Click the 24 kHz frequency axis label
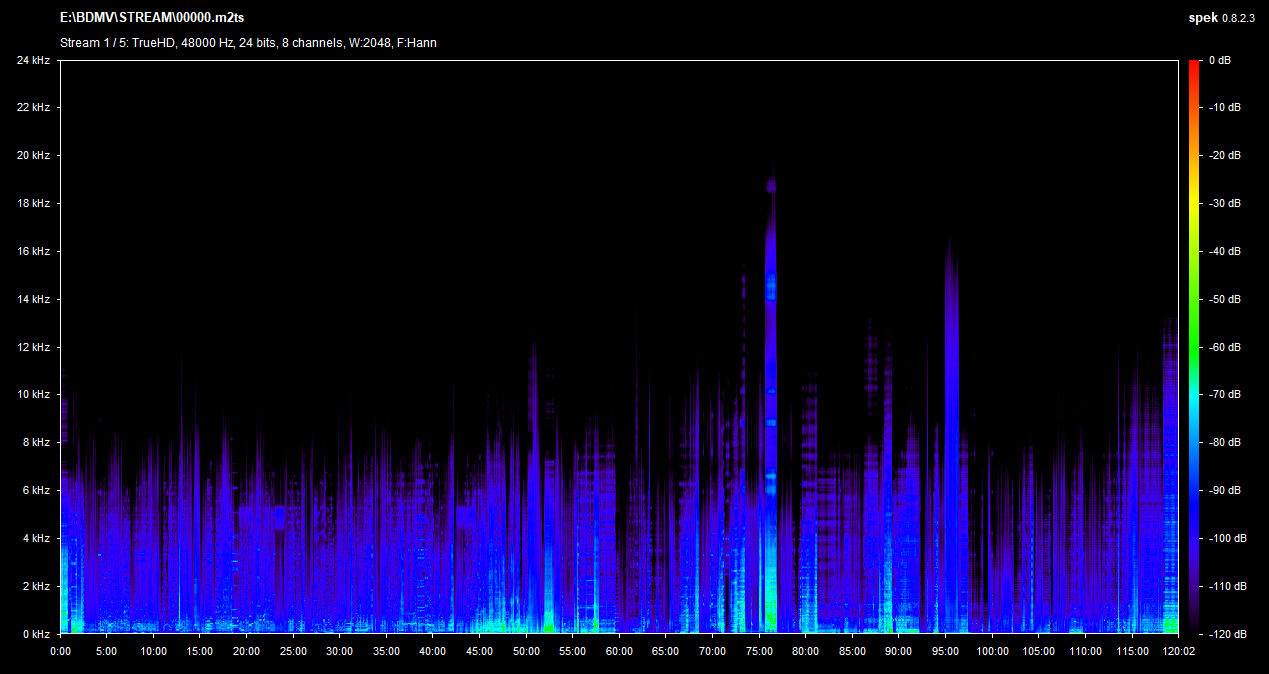This screenshot has width=1269, height=674. [33, 61]
